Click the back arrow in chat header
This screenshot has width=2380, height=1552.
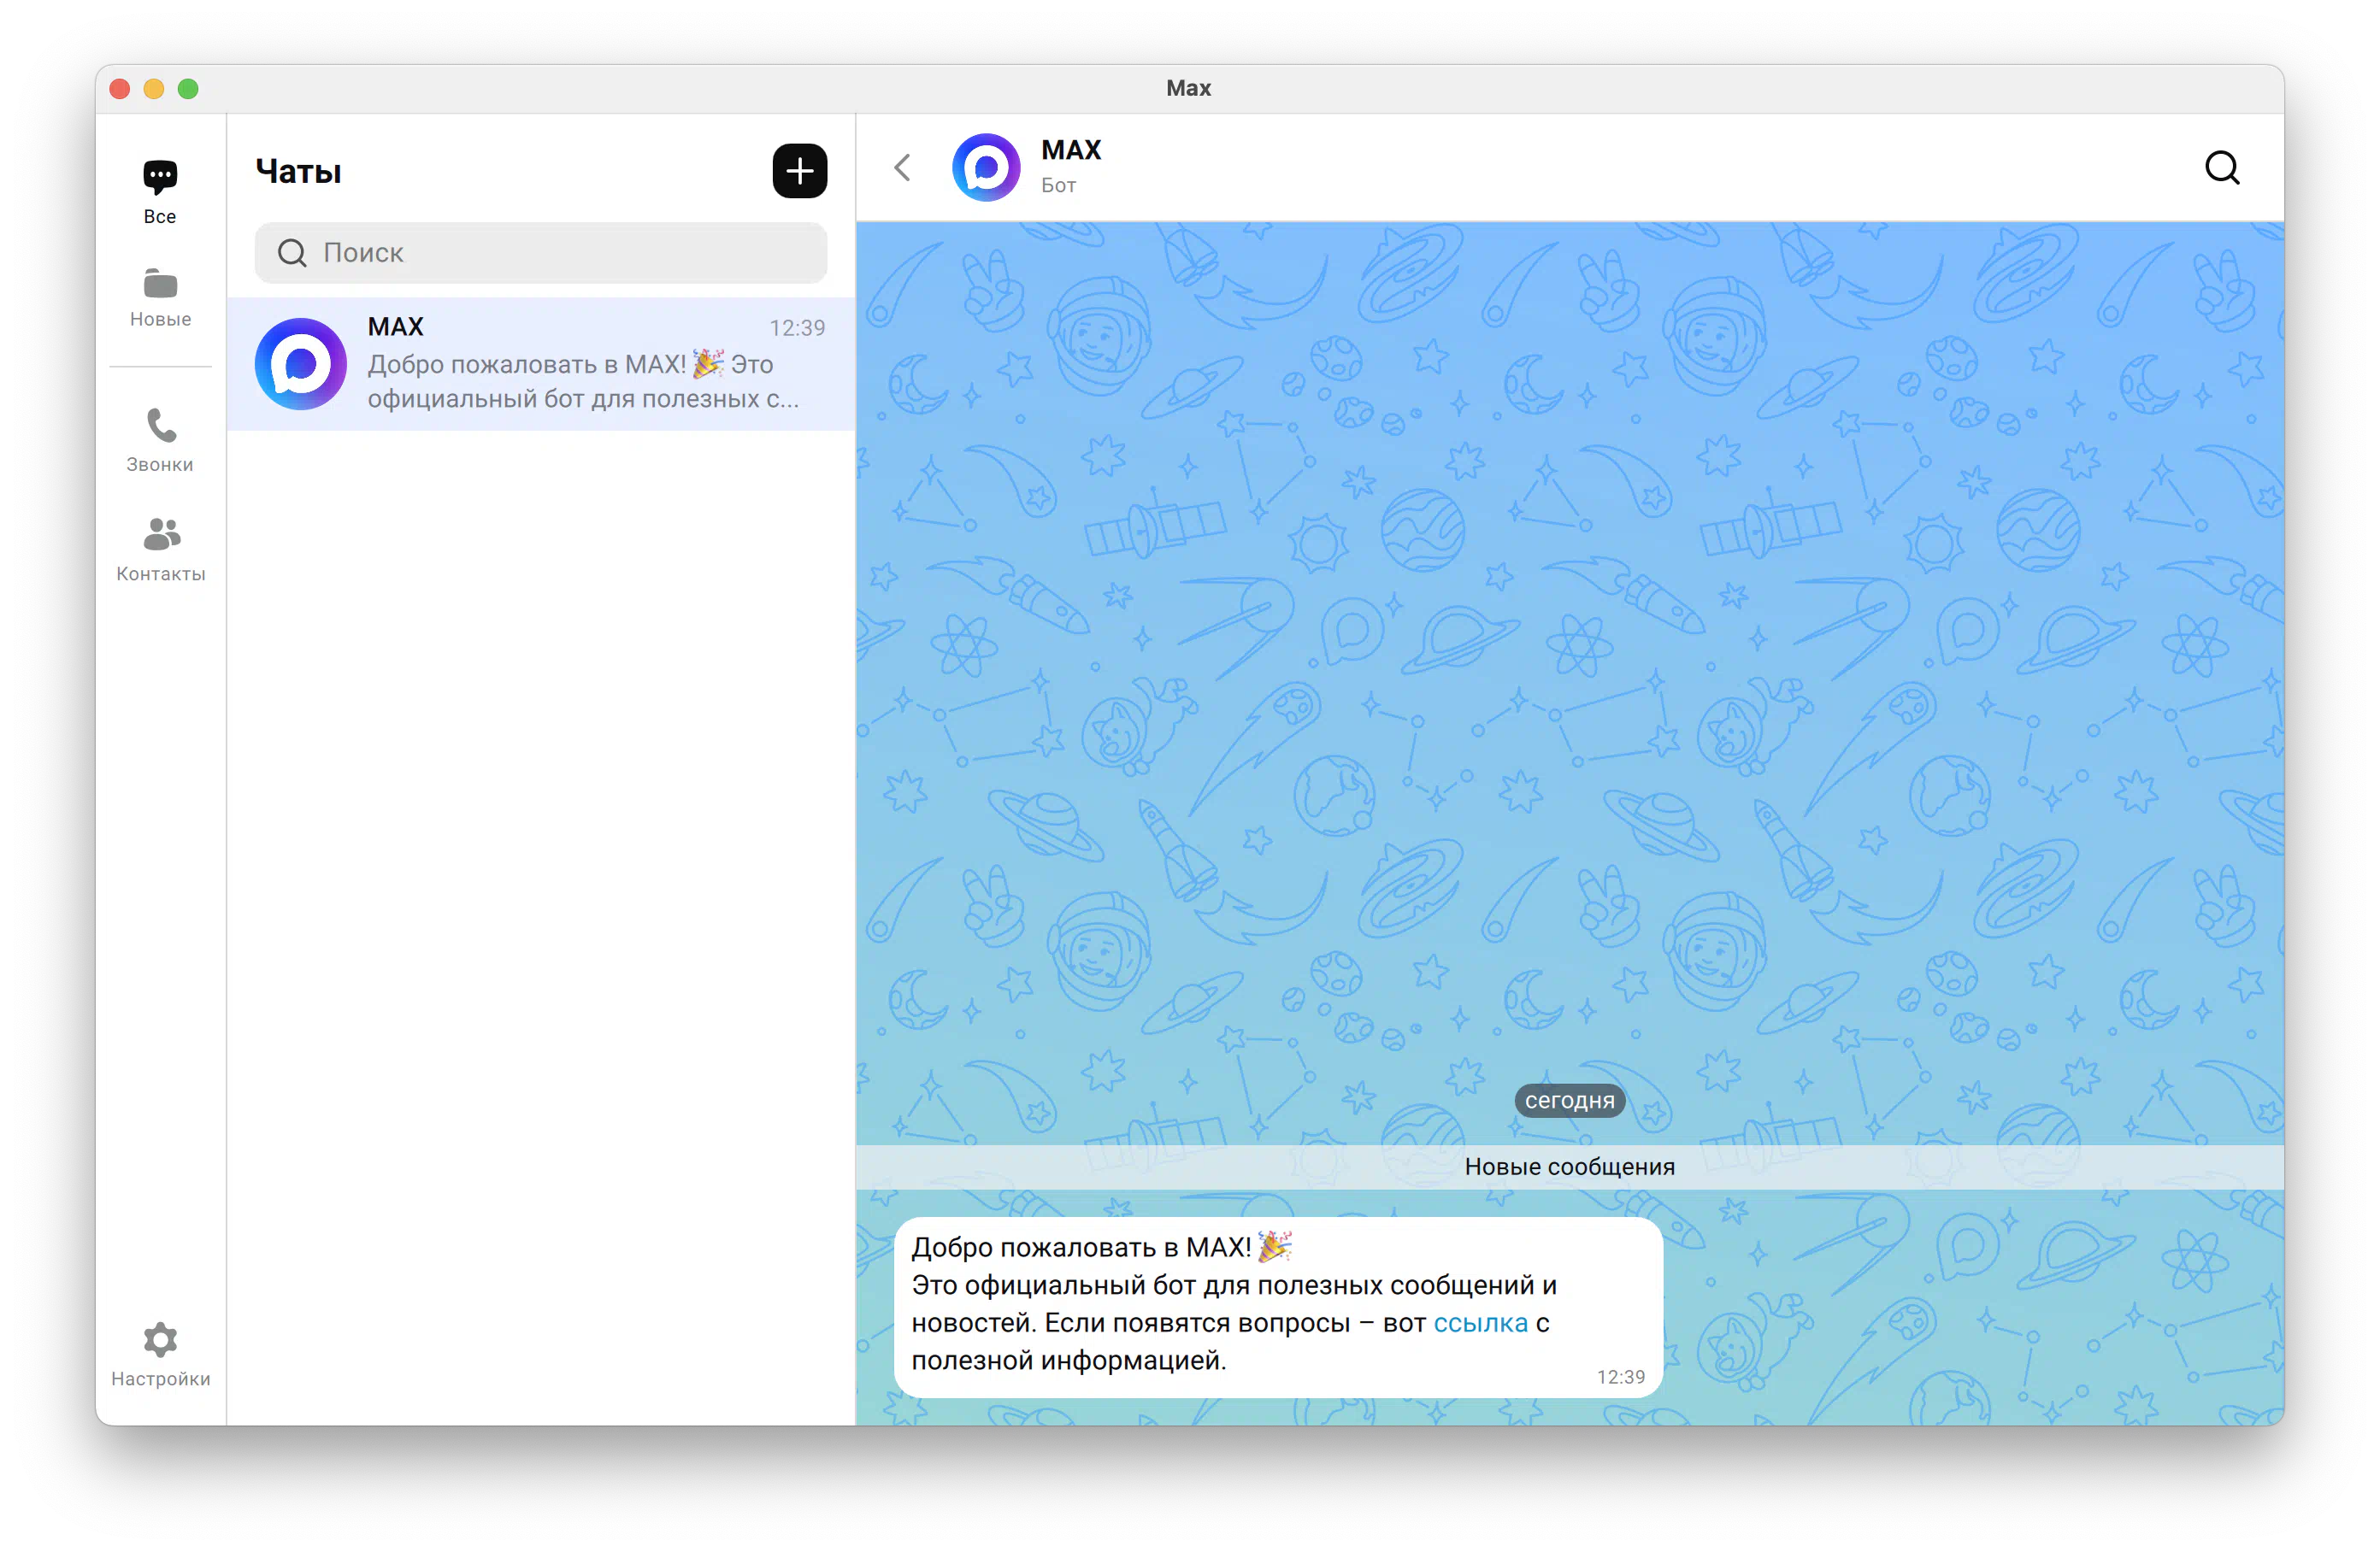point(902,168)
